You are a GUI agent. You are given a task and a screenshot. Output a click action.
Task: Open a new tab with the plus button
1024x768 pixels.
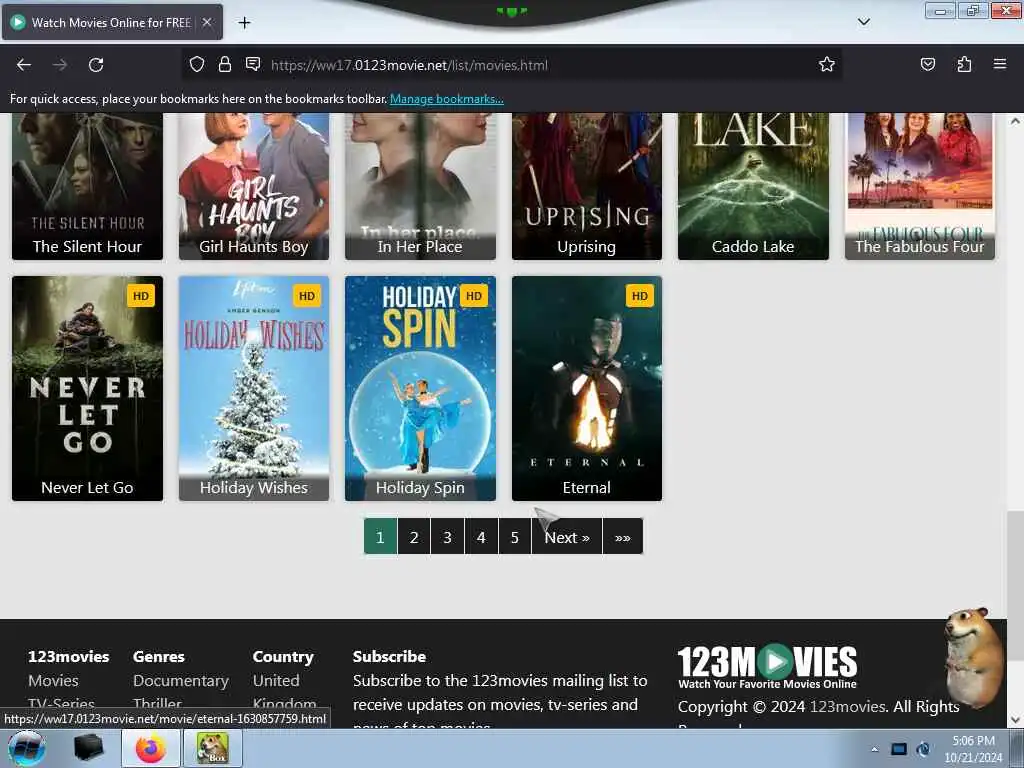click(244, 23)
